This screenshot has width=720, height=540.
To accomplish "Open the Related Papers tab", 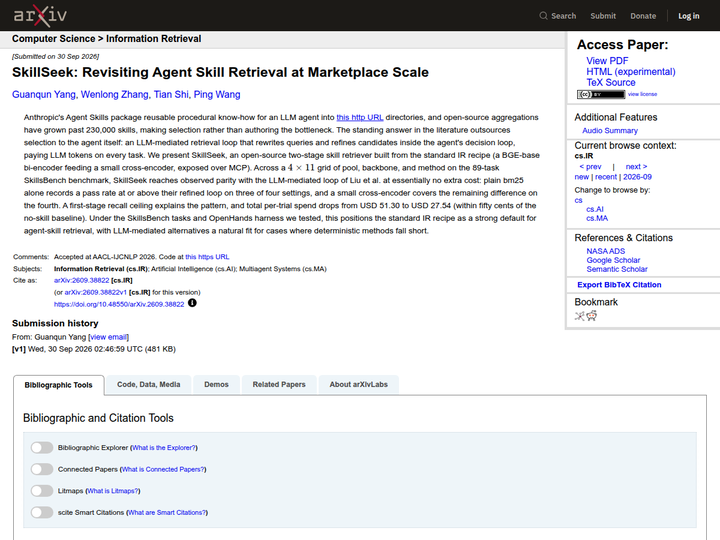I will [x=279, y=384].
